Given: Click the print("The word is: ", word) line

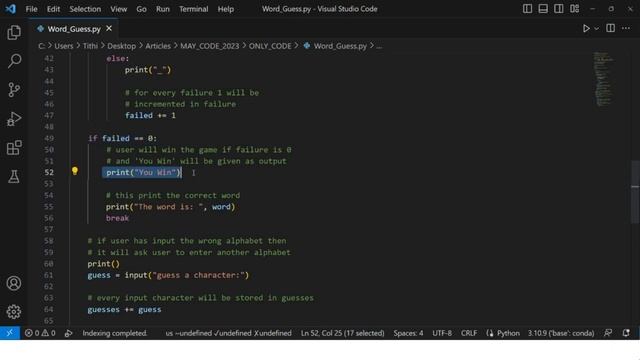Looking at the screenshot, I should point(170,207).
